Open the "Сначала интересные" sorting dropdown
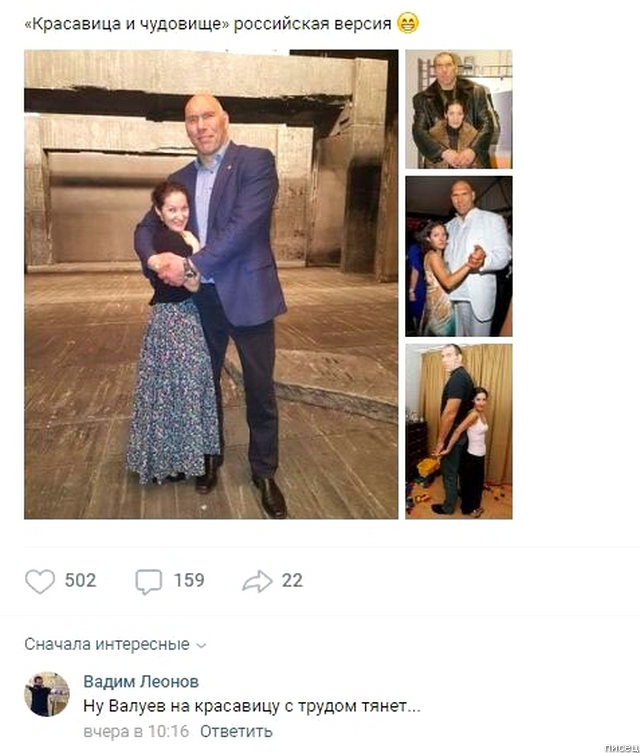 (106, 644)
